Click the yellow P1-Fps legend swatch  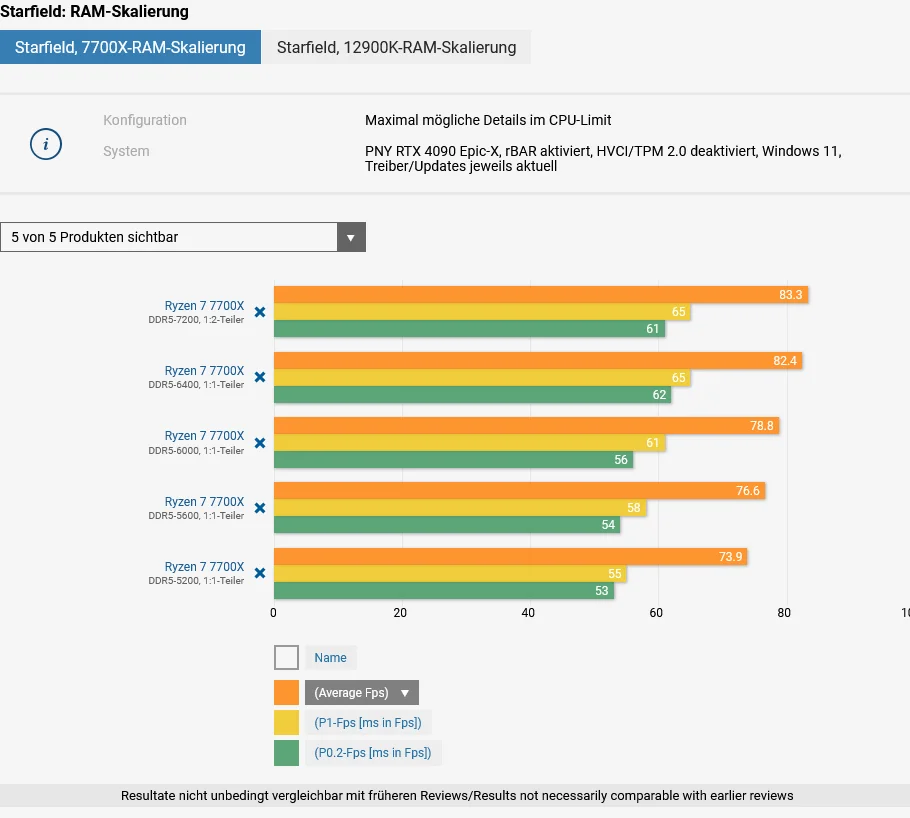286,723
